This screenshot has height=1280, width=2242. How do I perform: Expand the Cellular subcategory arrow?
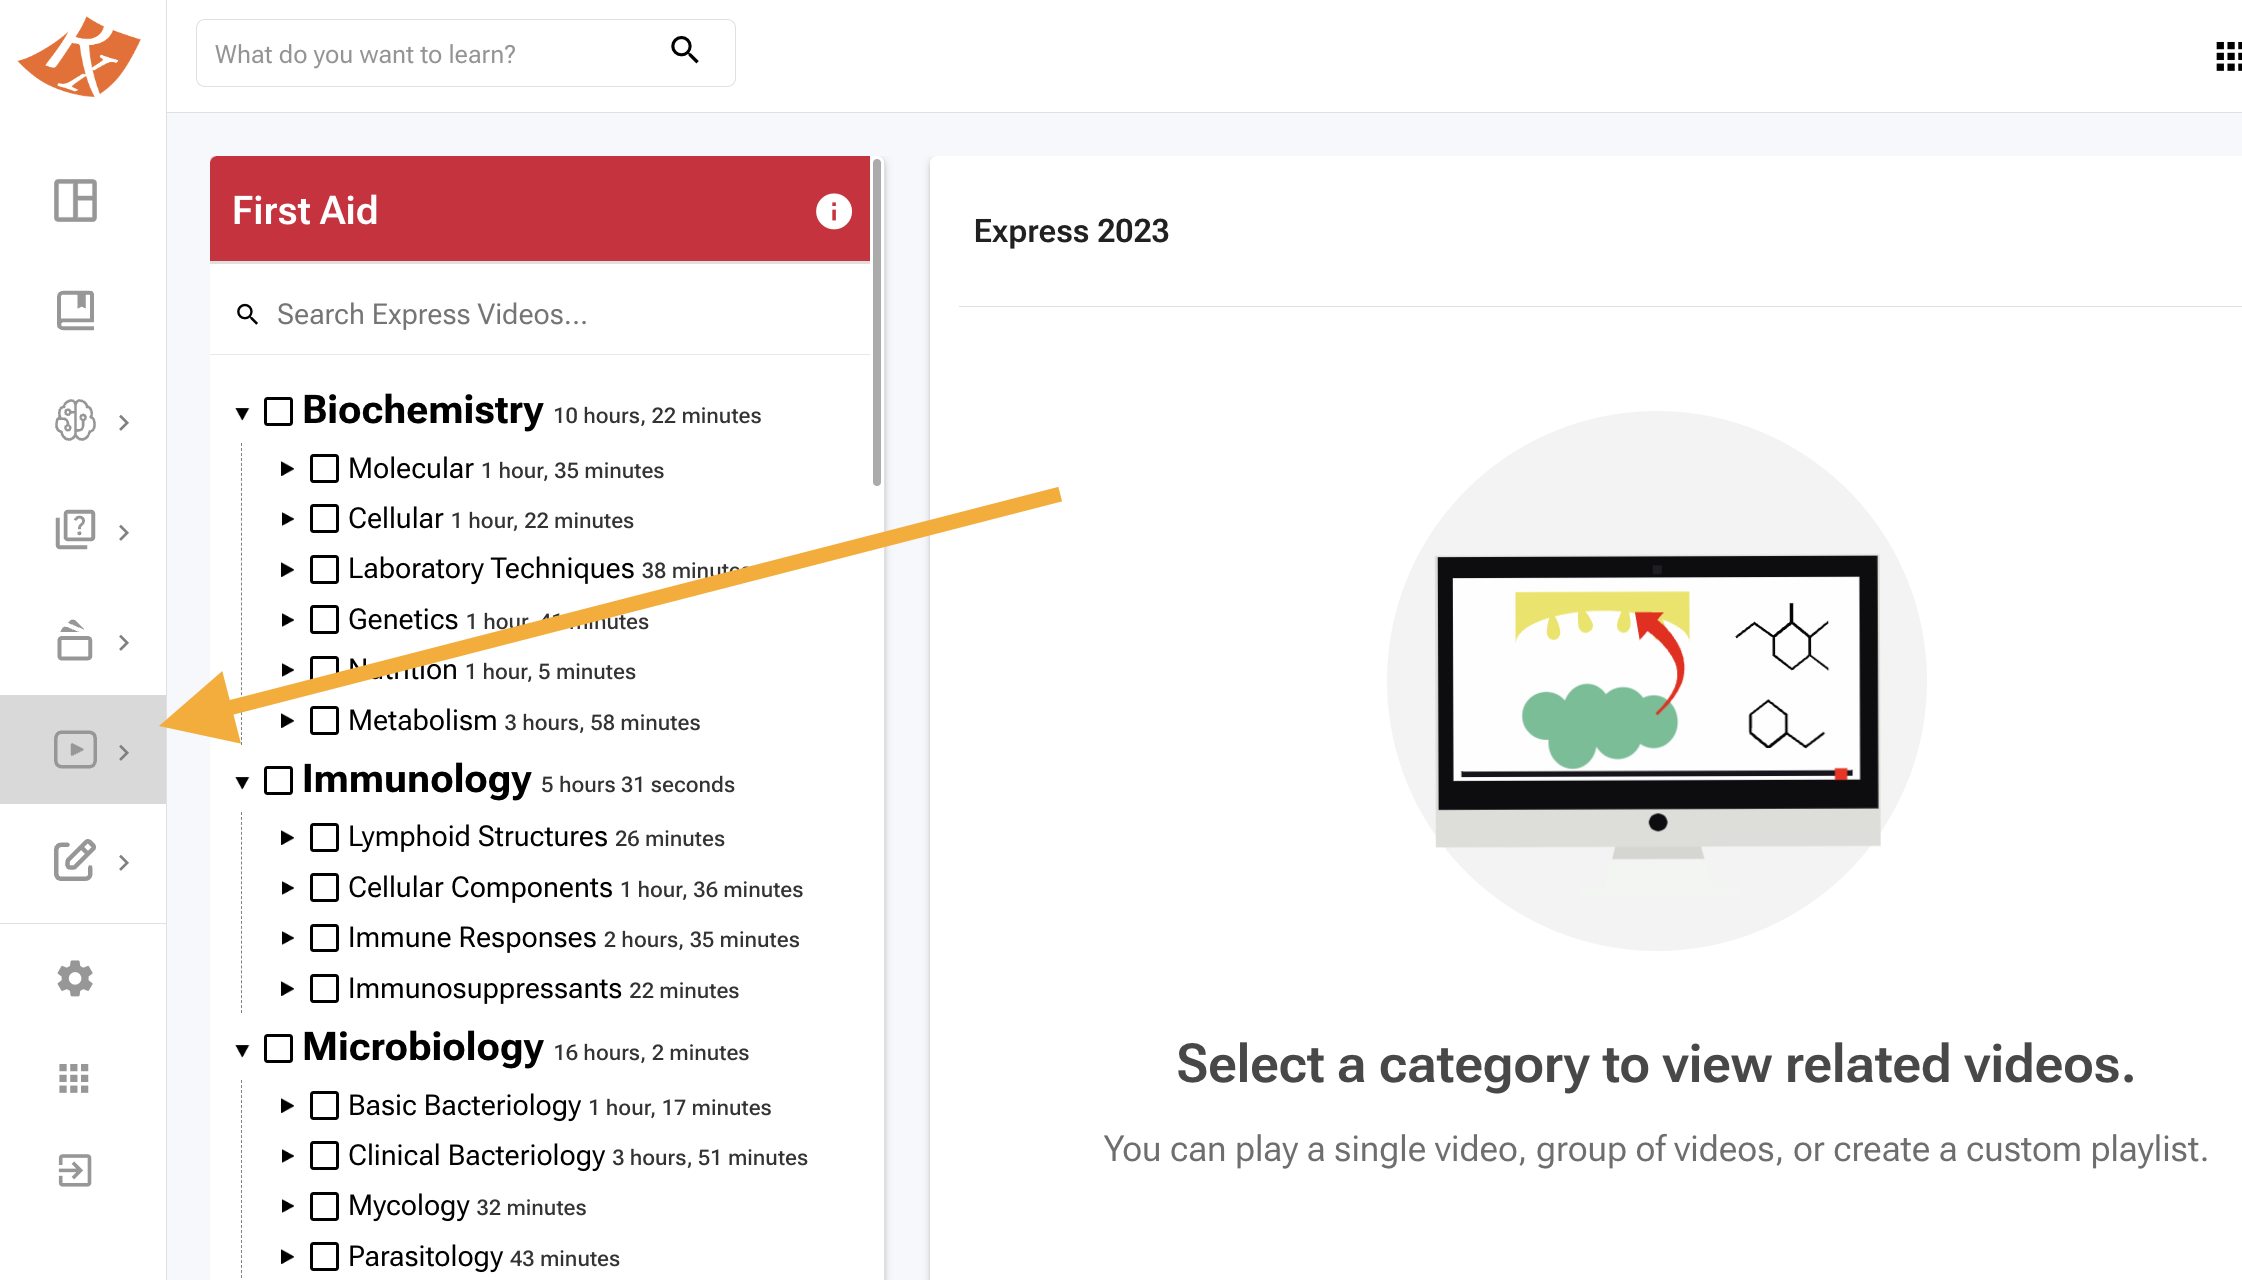point(287,518)
